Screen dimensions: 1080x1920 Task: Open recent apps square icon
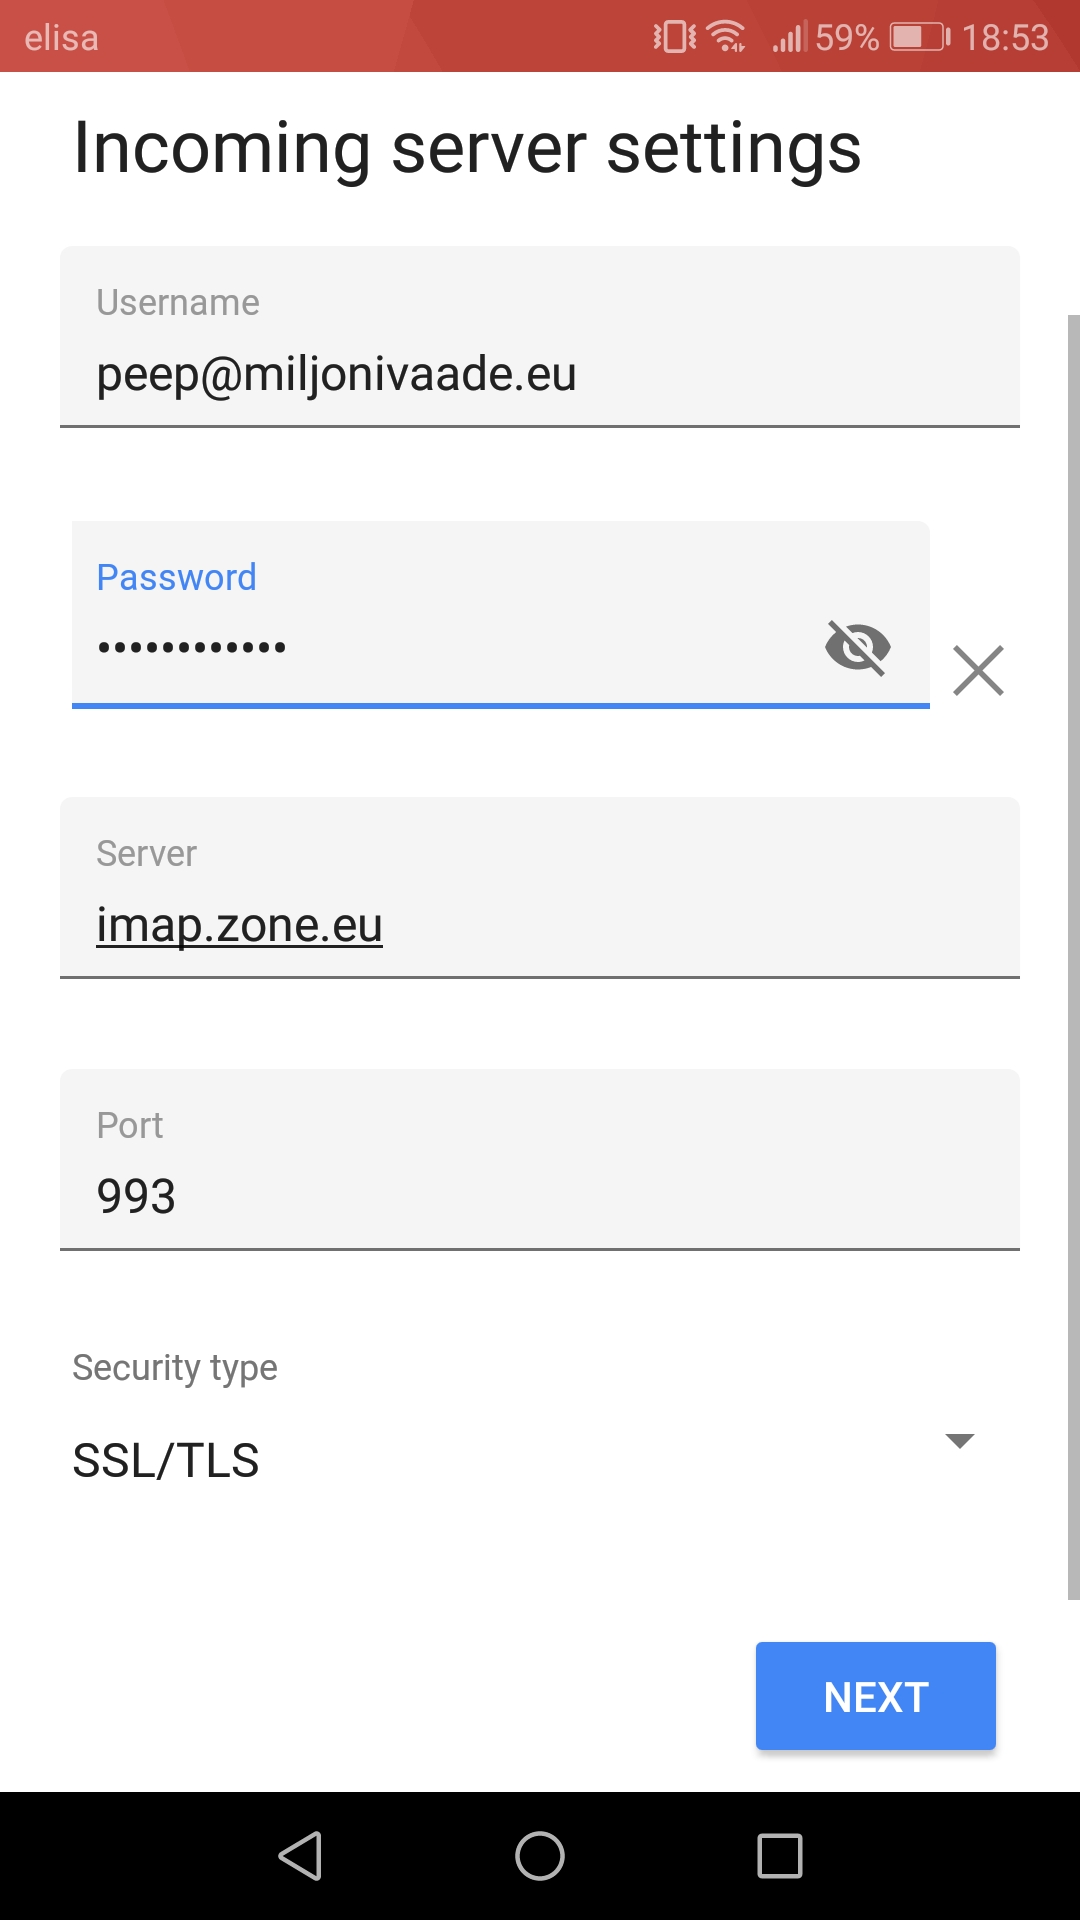coord(780,1856)
